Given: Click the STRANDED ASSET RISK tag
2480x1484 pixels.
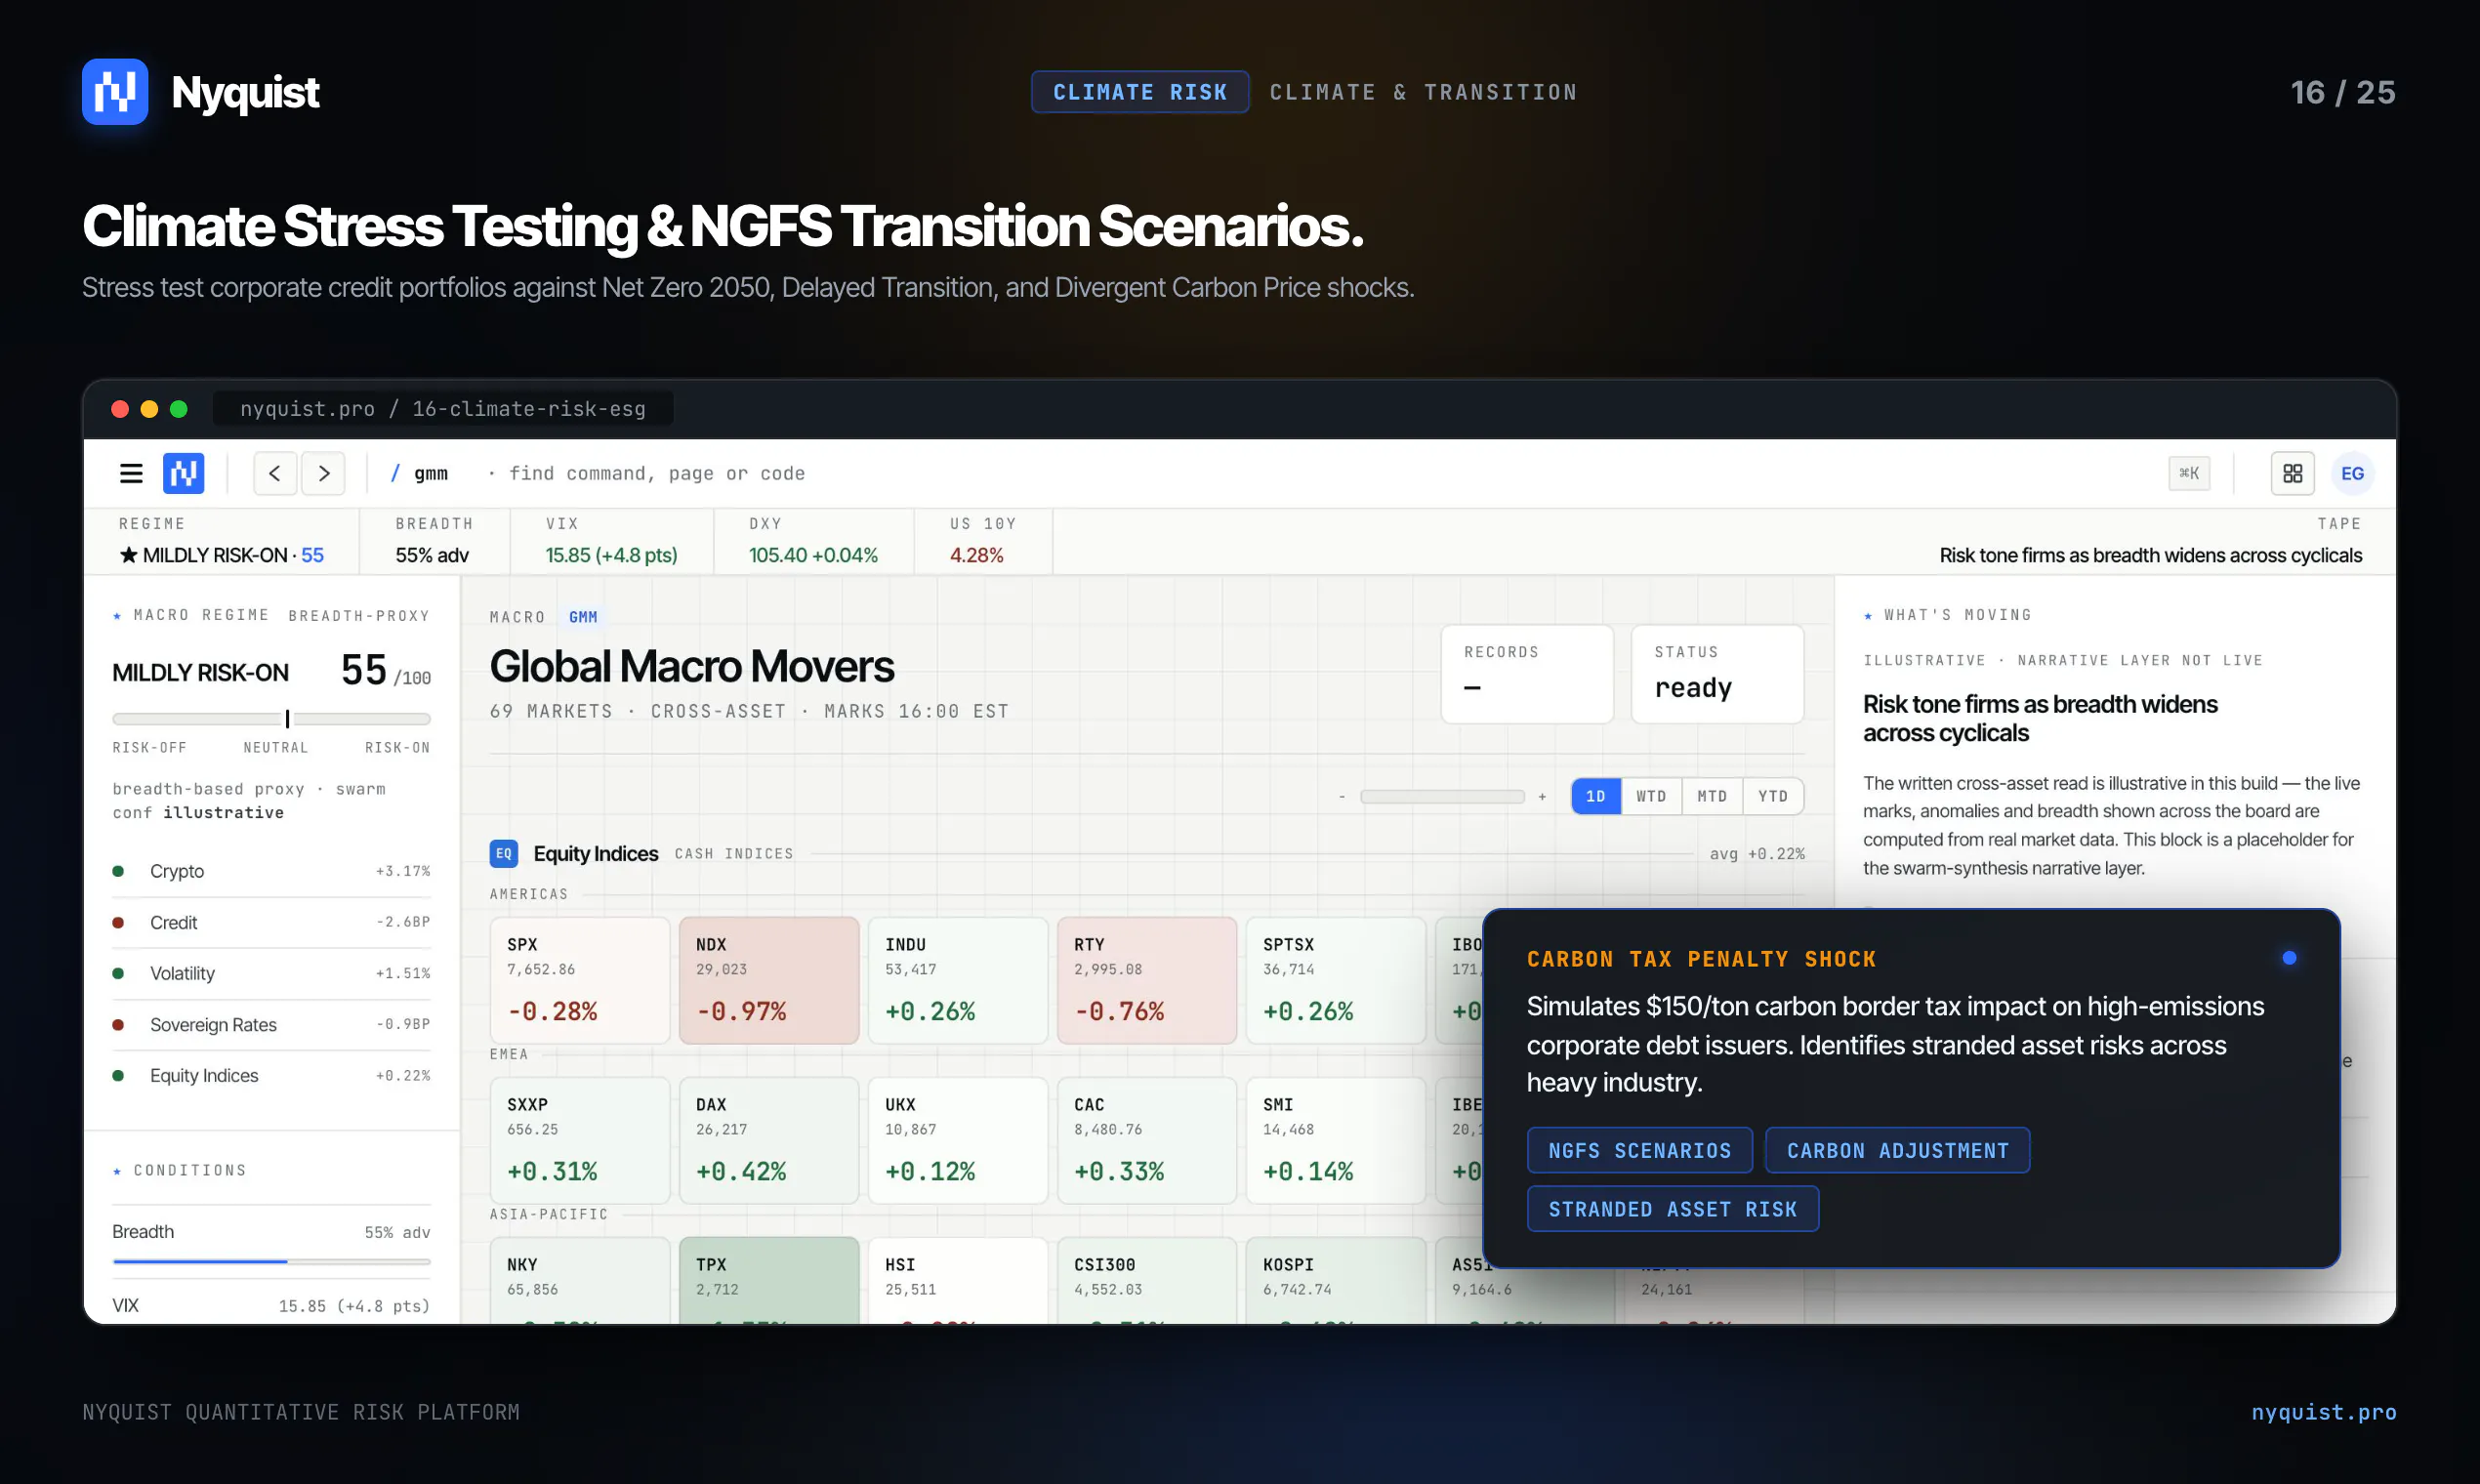Looking at the screenshot, I should [1672, 1209].
